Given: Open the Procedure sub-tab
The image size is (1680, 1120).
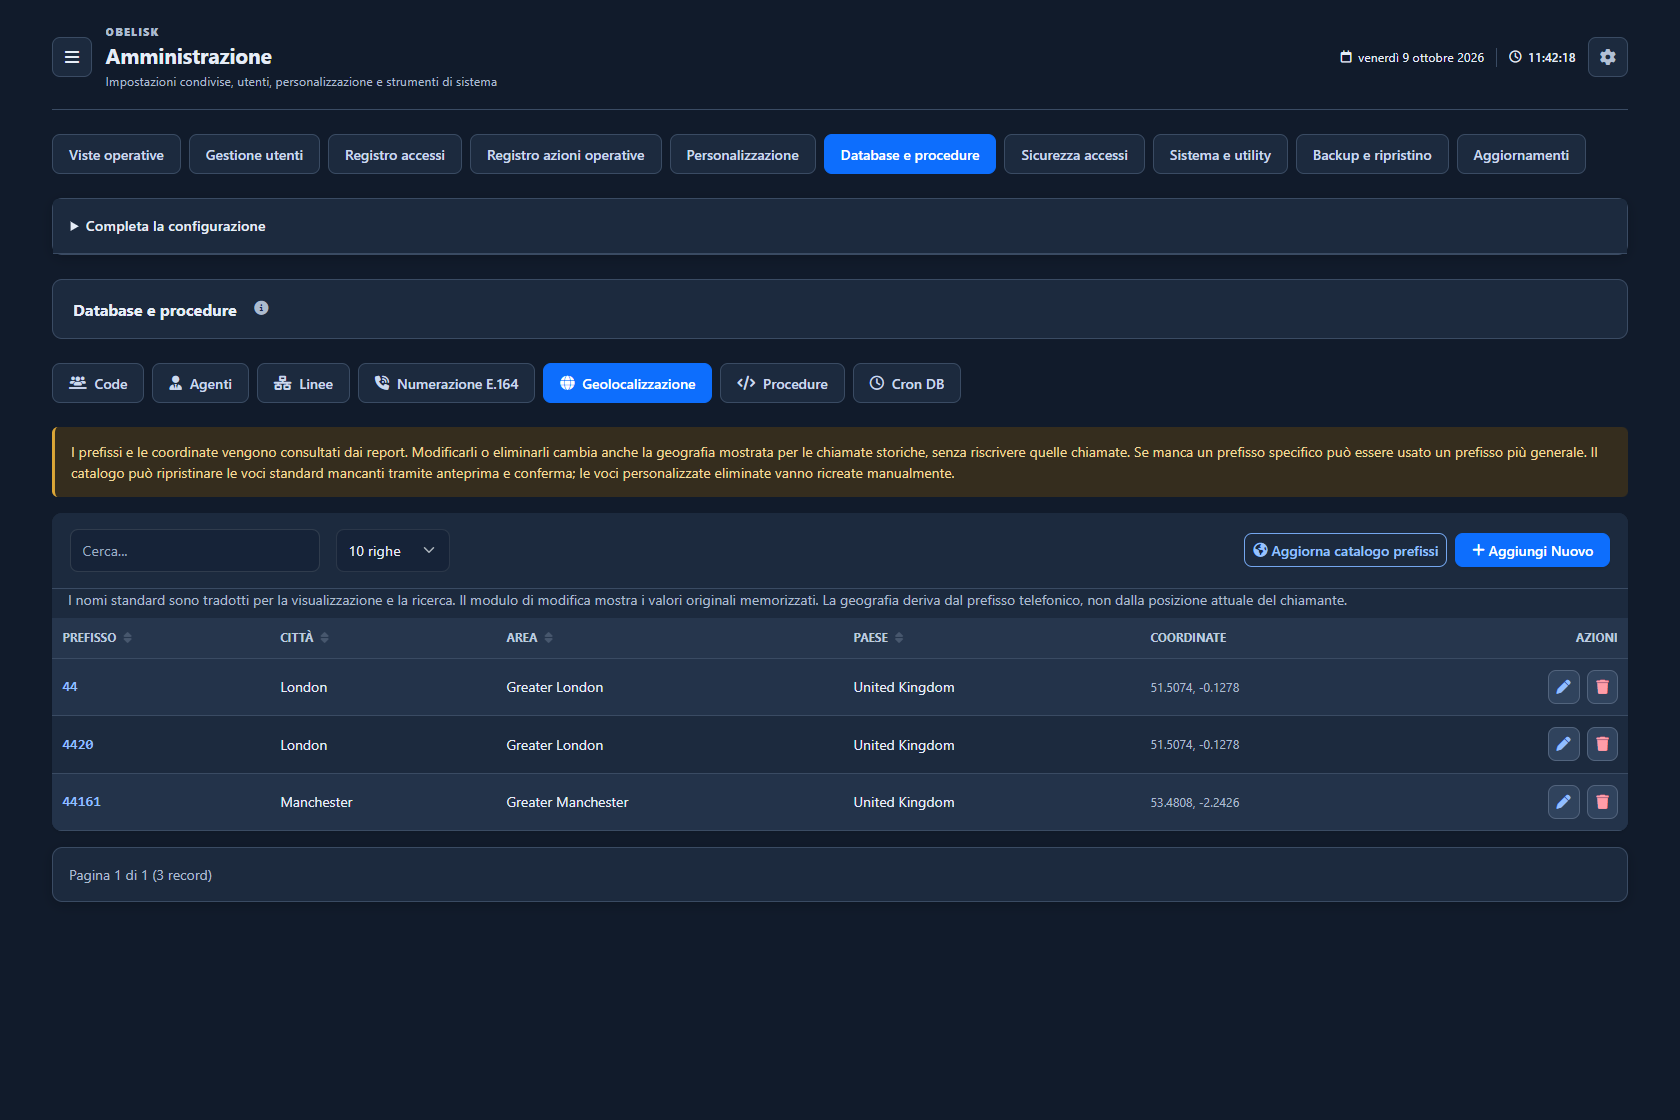Looking at the screenshot, I should coord(782,383).
